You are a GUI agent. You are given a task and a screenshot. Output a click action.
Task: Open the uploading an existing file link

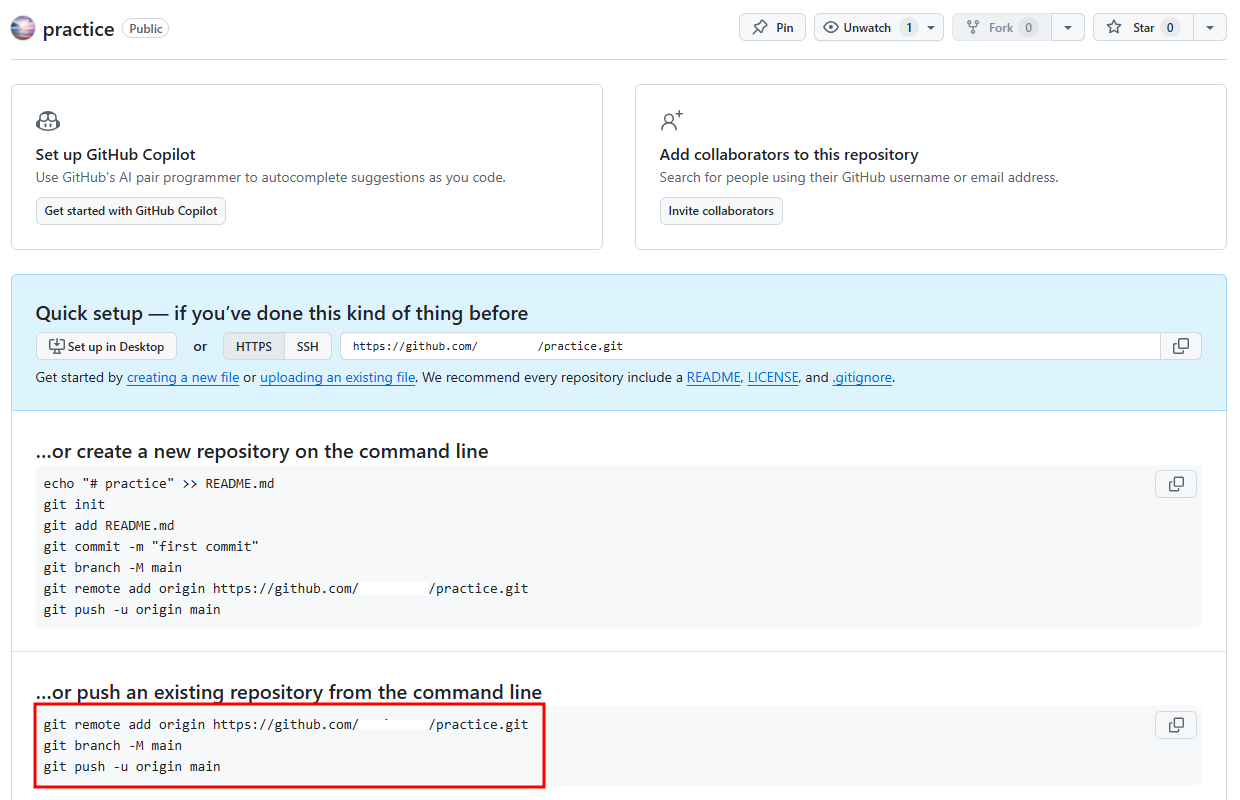pyautogui.click(x=338, y=378)
